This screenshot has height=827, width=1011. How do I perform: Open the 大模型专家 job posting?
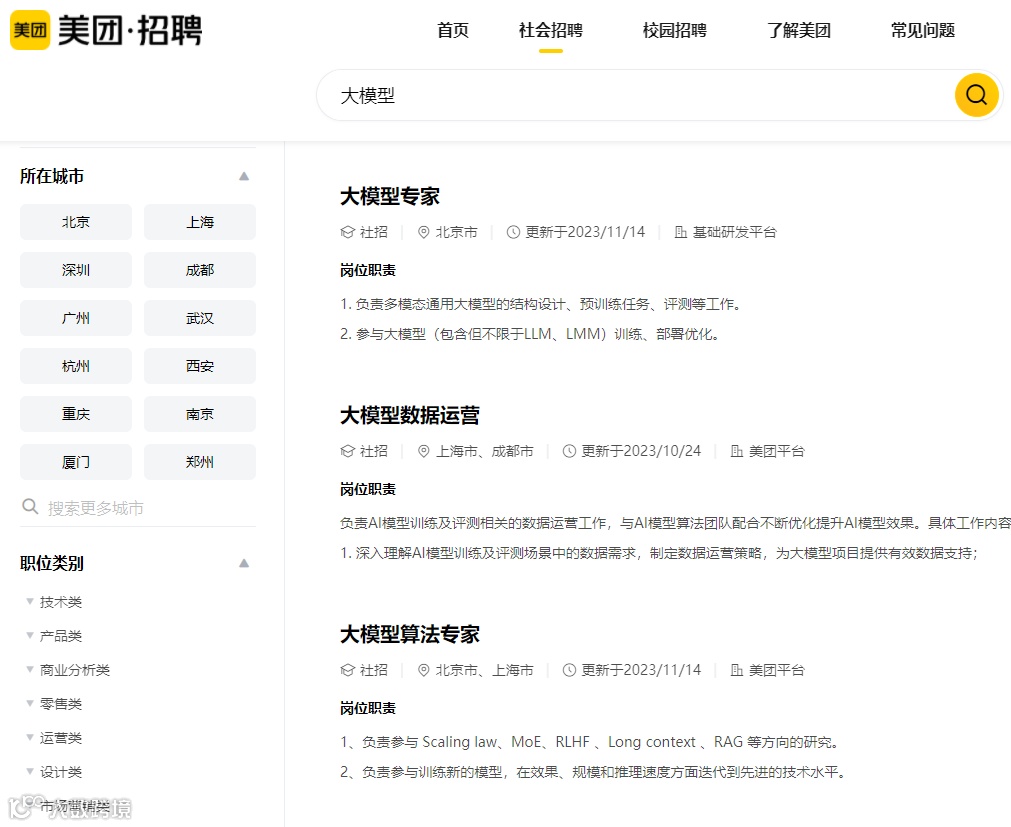pos(389,196)
